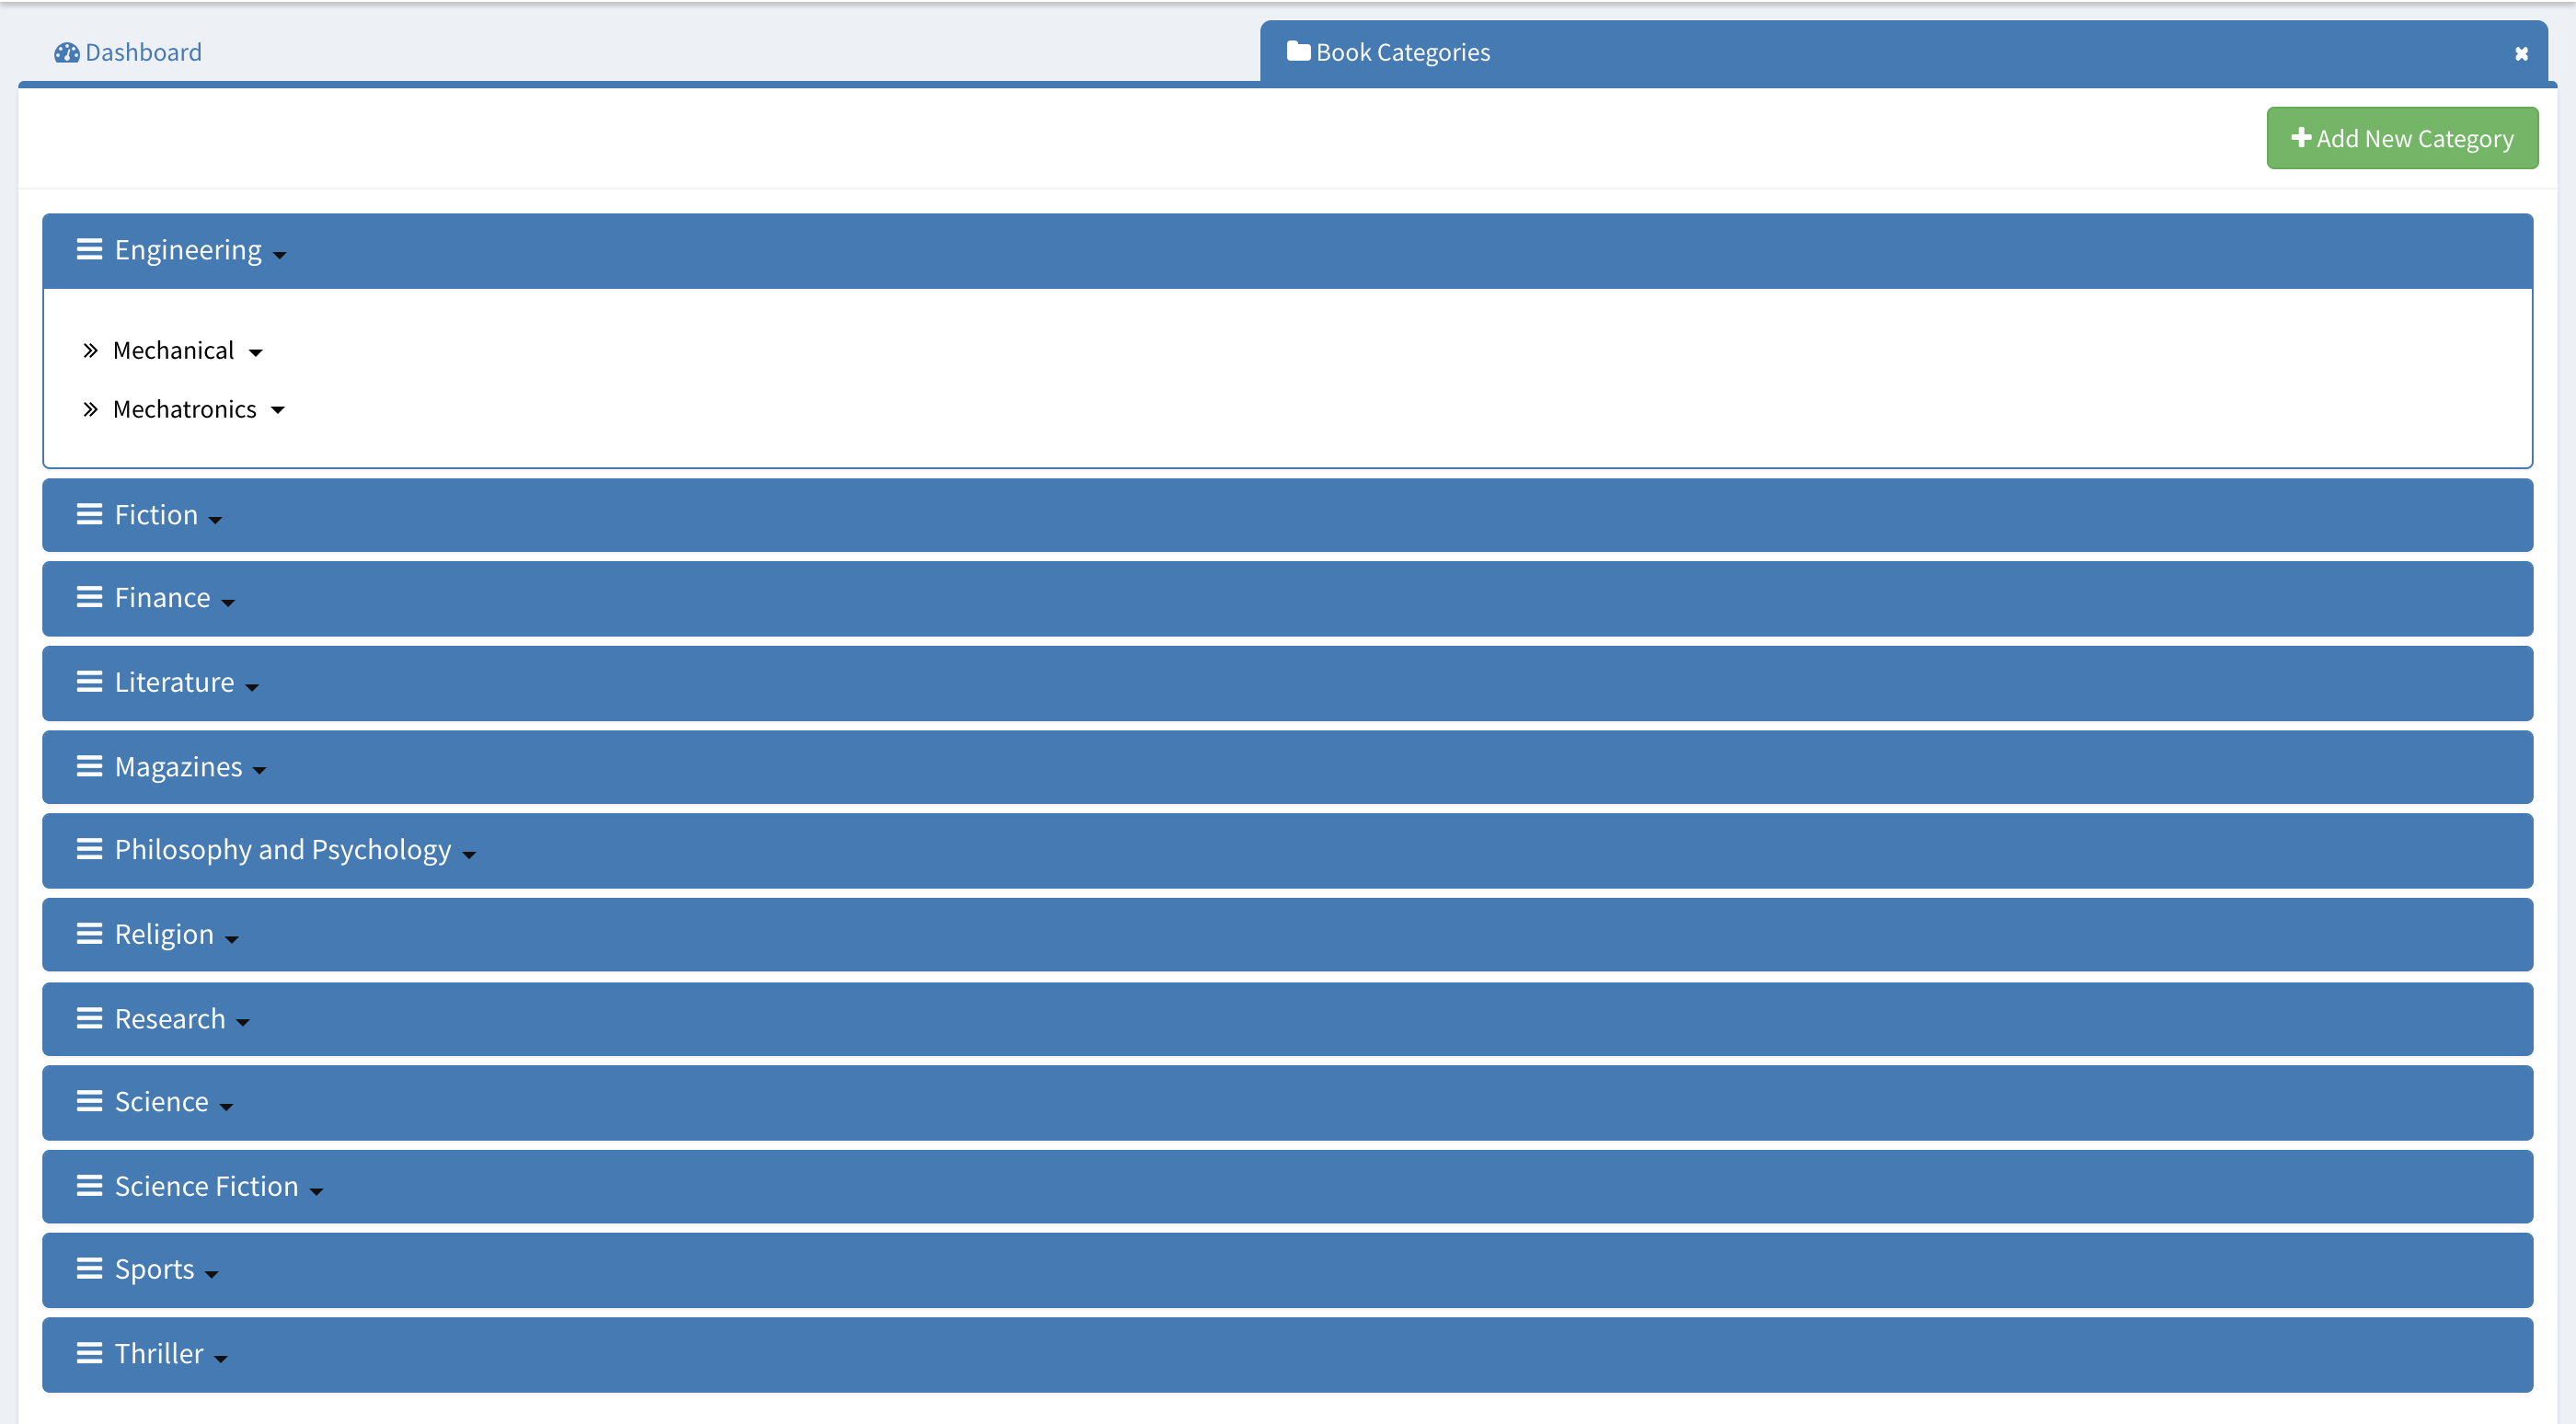Close the Book Categories tab

[2521, 54]
